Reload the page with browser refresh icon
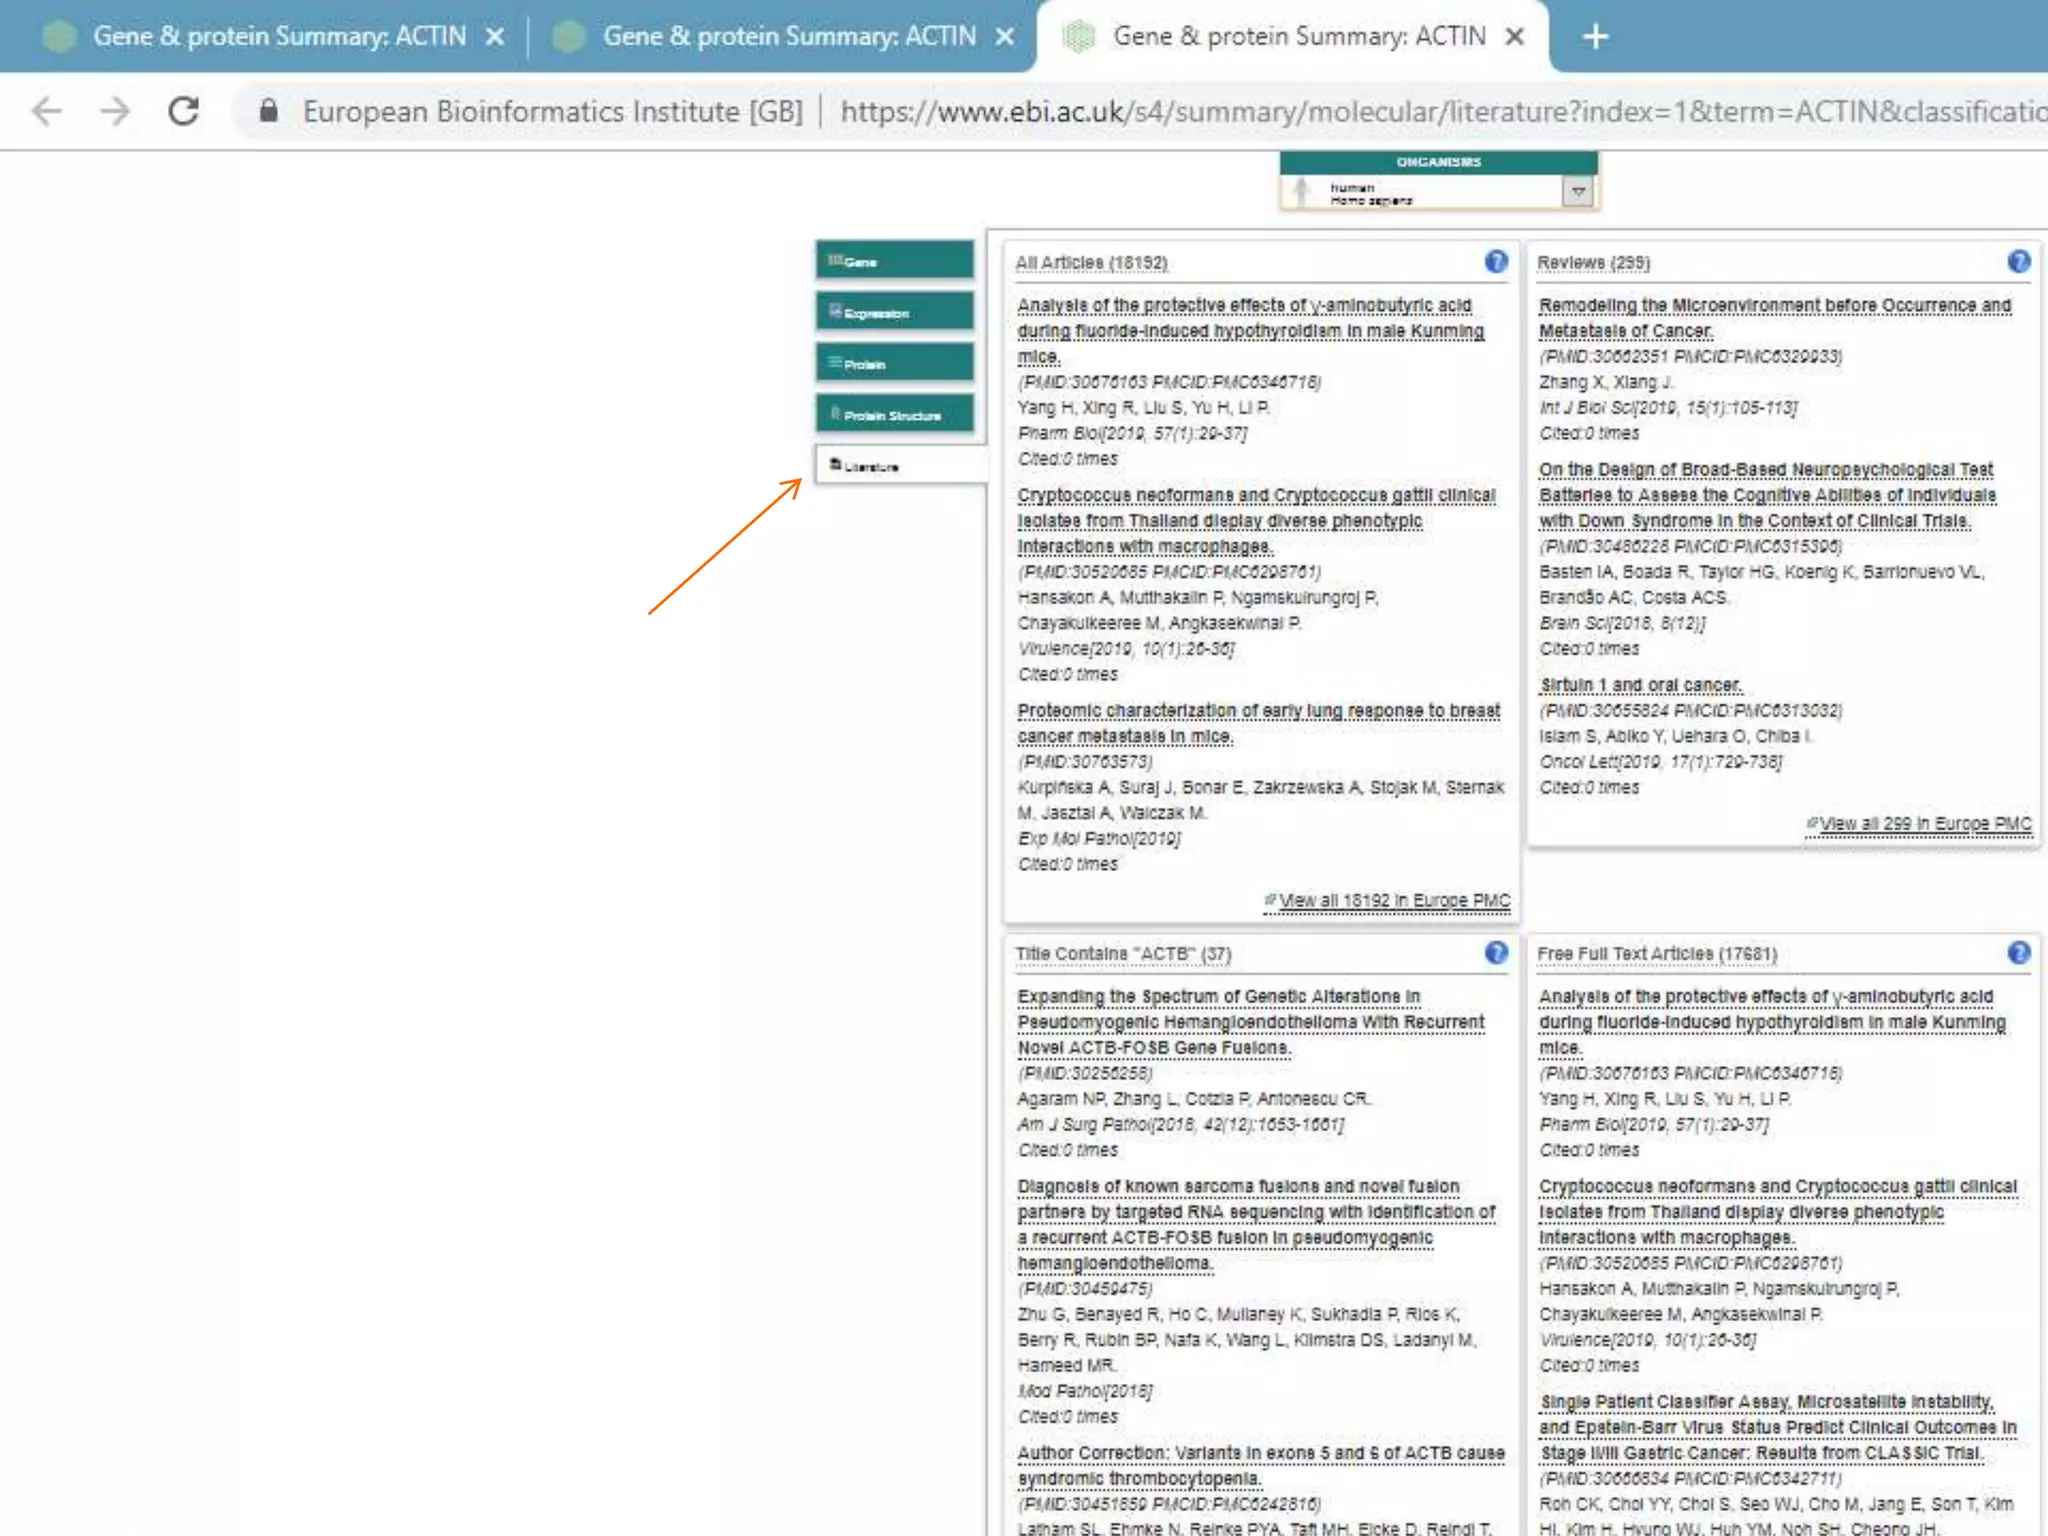The image size is (2048, 1536). pos(183,111)
